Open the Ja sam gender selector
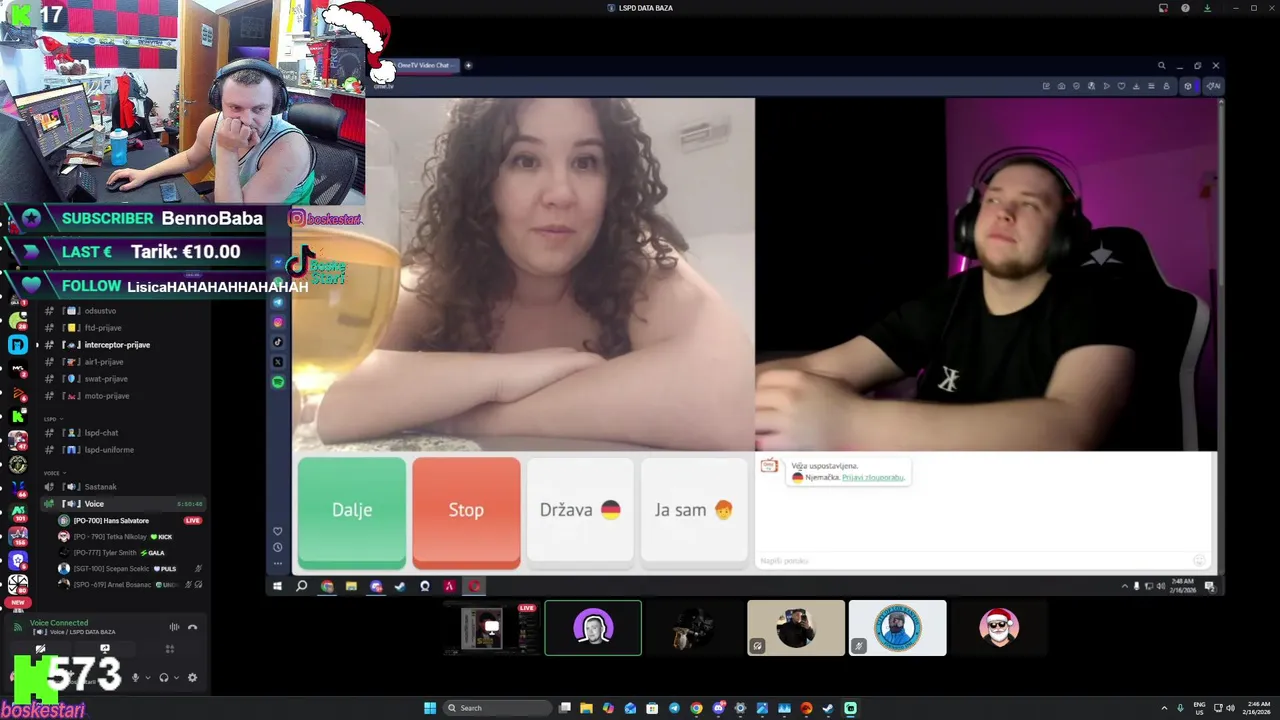The width and height of the screenshot is (1280, 720). [x=694, y=510]
